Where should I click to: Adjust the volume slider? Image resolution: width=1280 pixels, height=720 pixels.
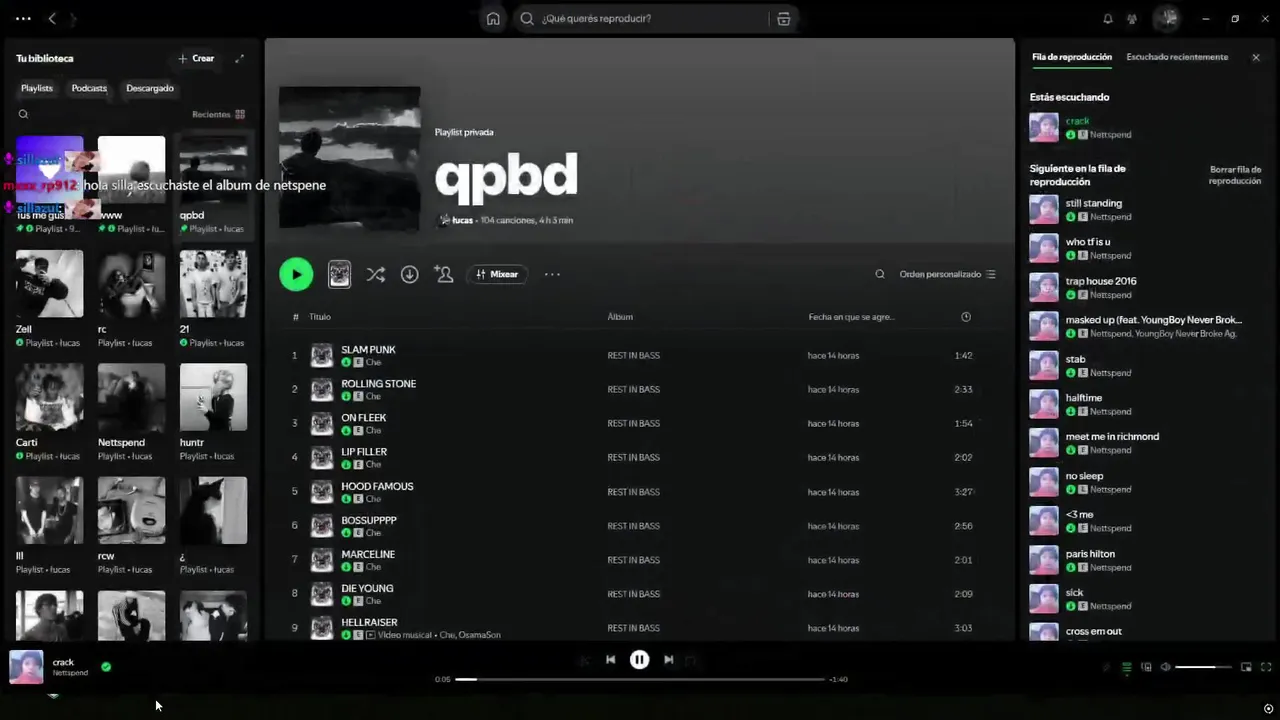point(1203,667)
